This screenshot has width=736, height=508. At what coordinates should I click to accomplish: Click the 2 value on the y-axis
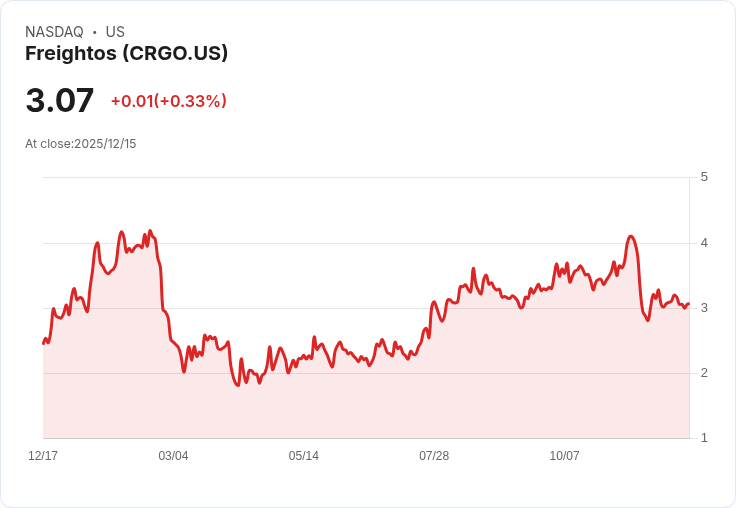coord(704,373)
